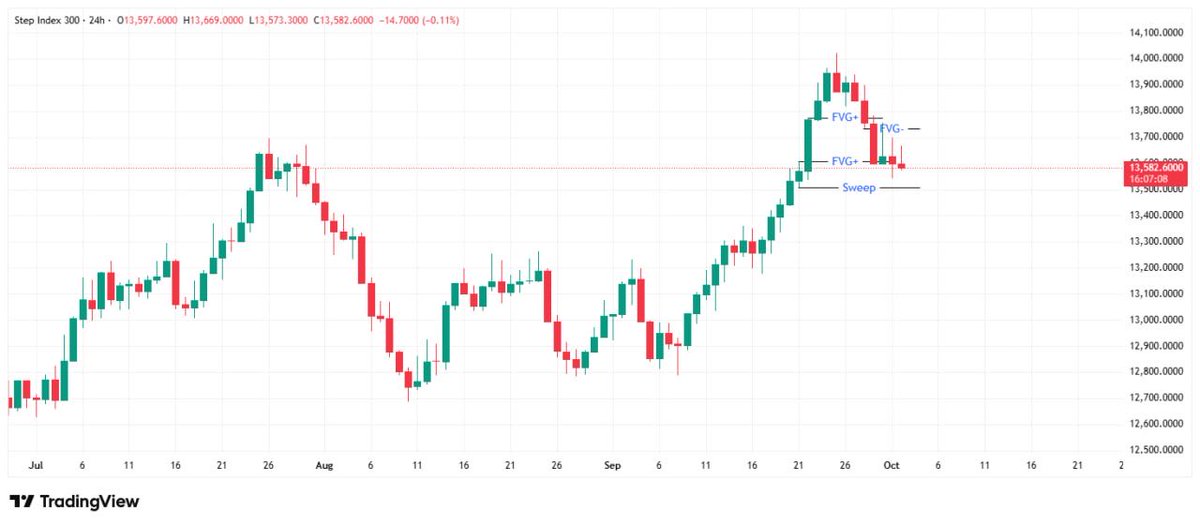Click the 13,300.0000 price axis label
The height and width of the screenshot is (526, 1200).
1157,241
